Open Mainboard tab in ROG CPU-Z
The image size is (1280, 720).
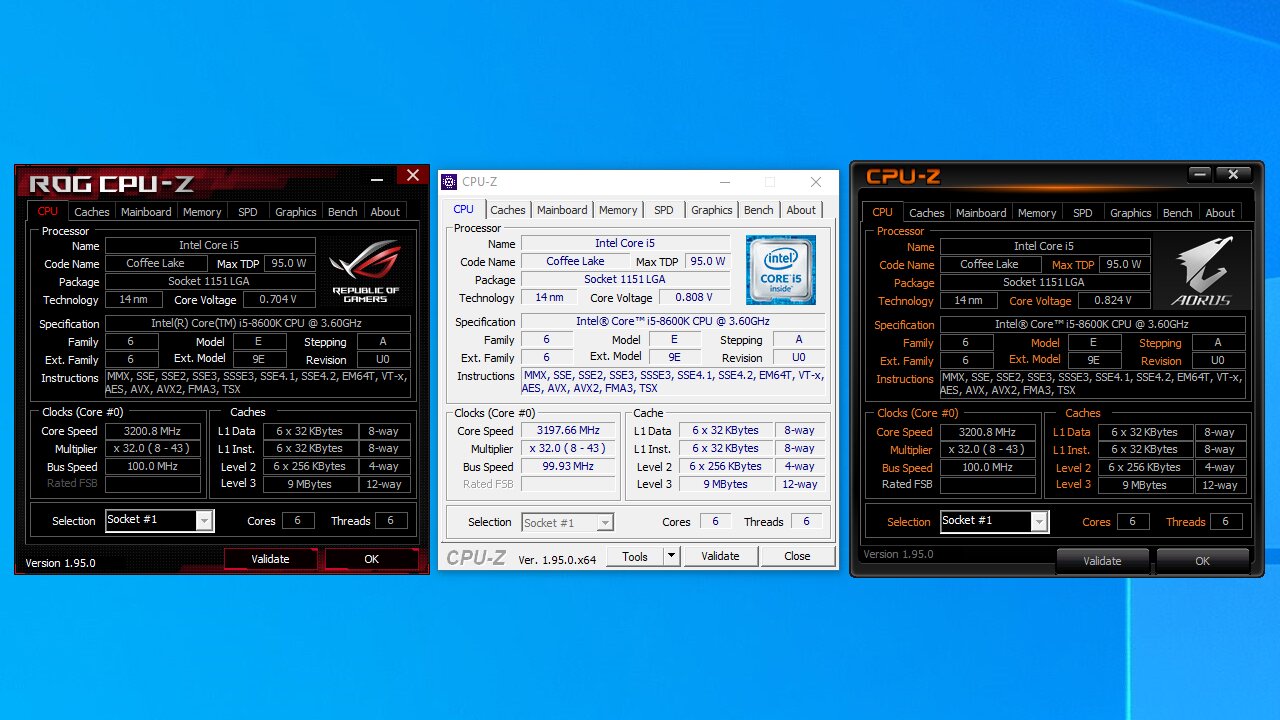146,212
